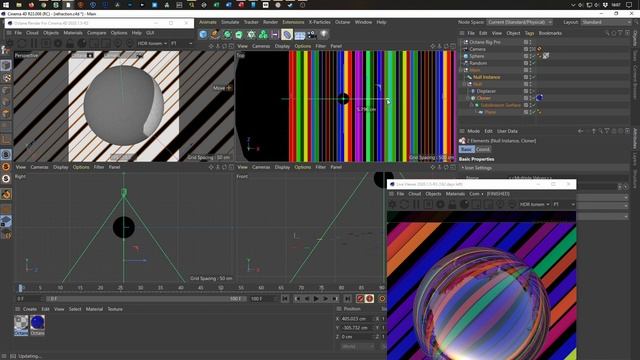This screenshot has height=360, width=640.
Task: Collapse the Cloner hierarchy in Object Manager
Action: (468, 98)
